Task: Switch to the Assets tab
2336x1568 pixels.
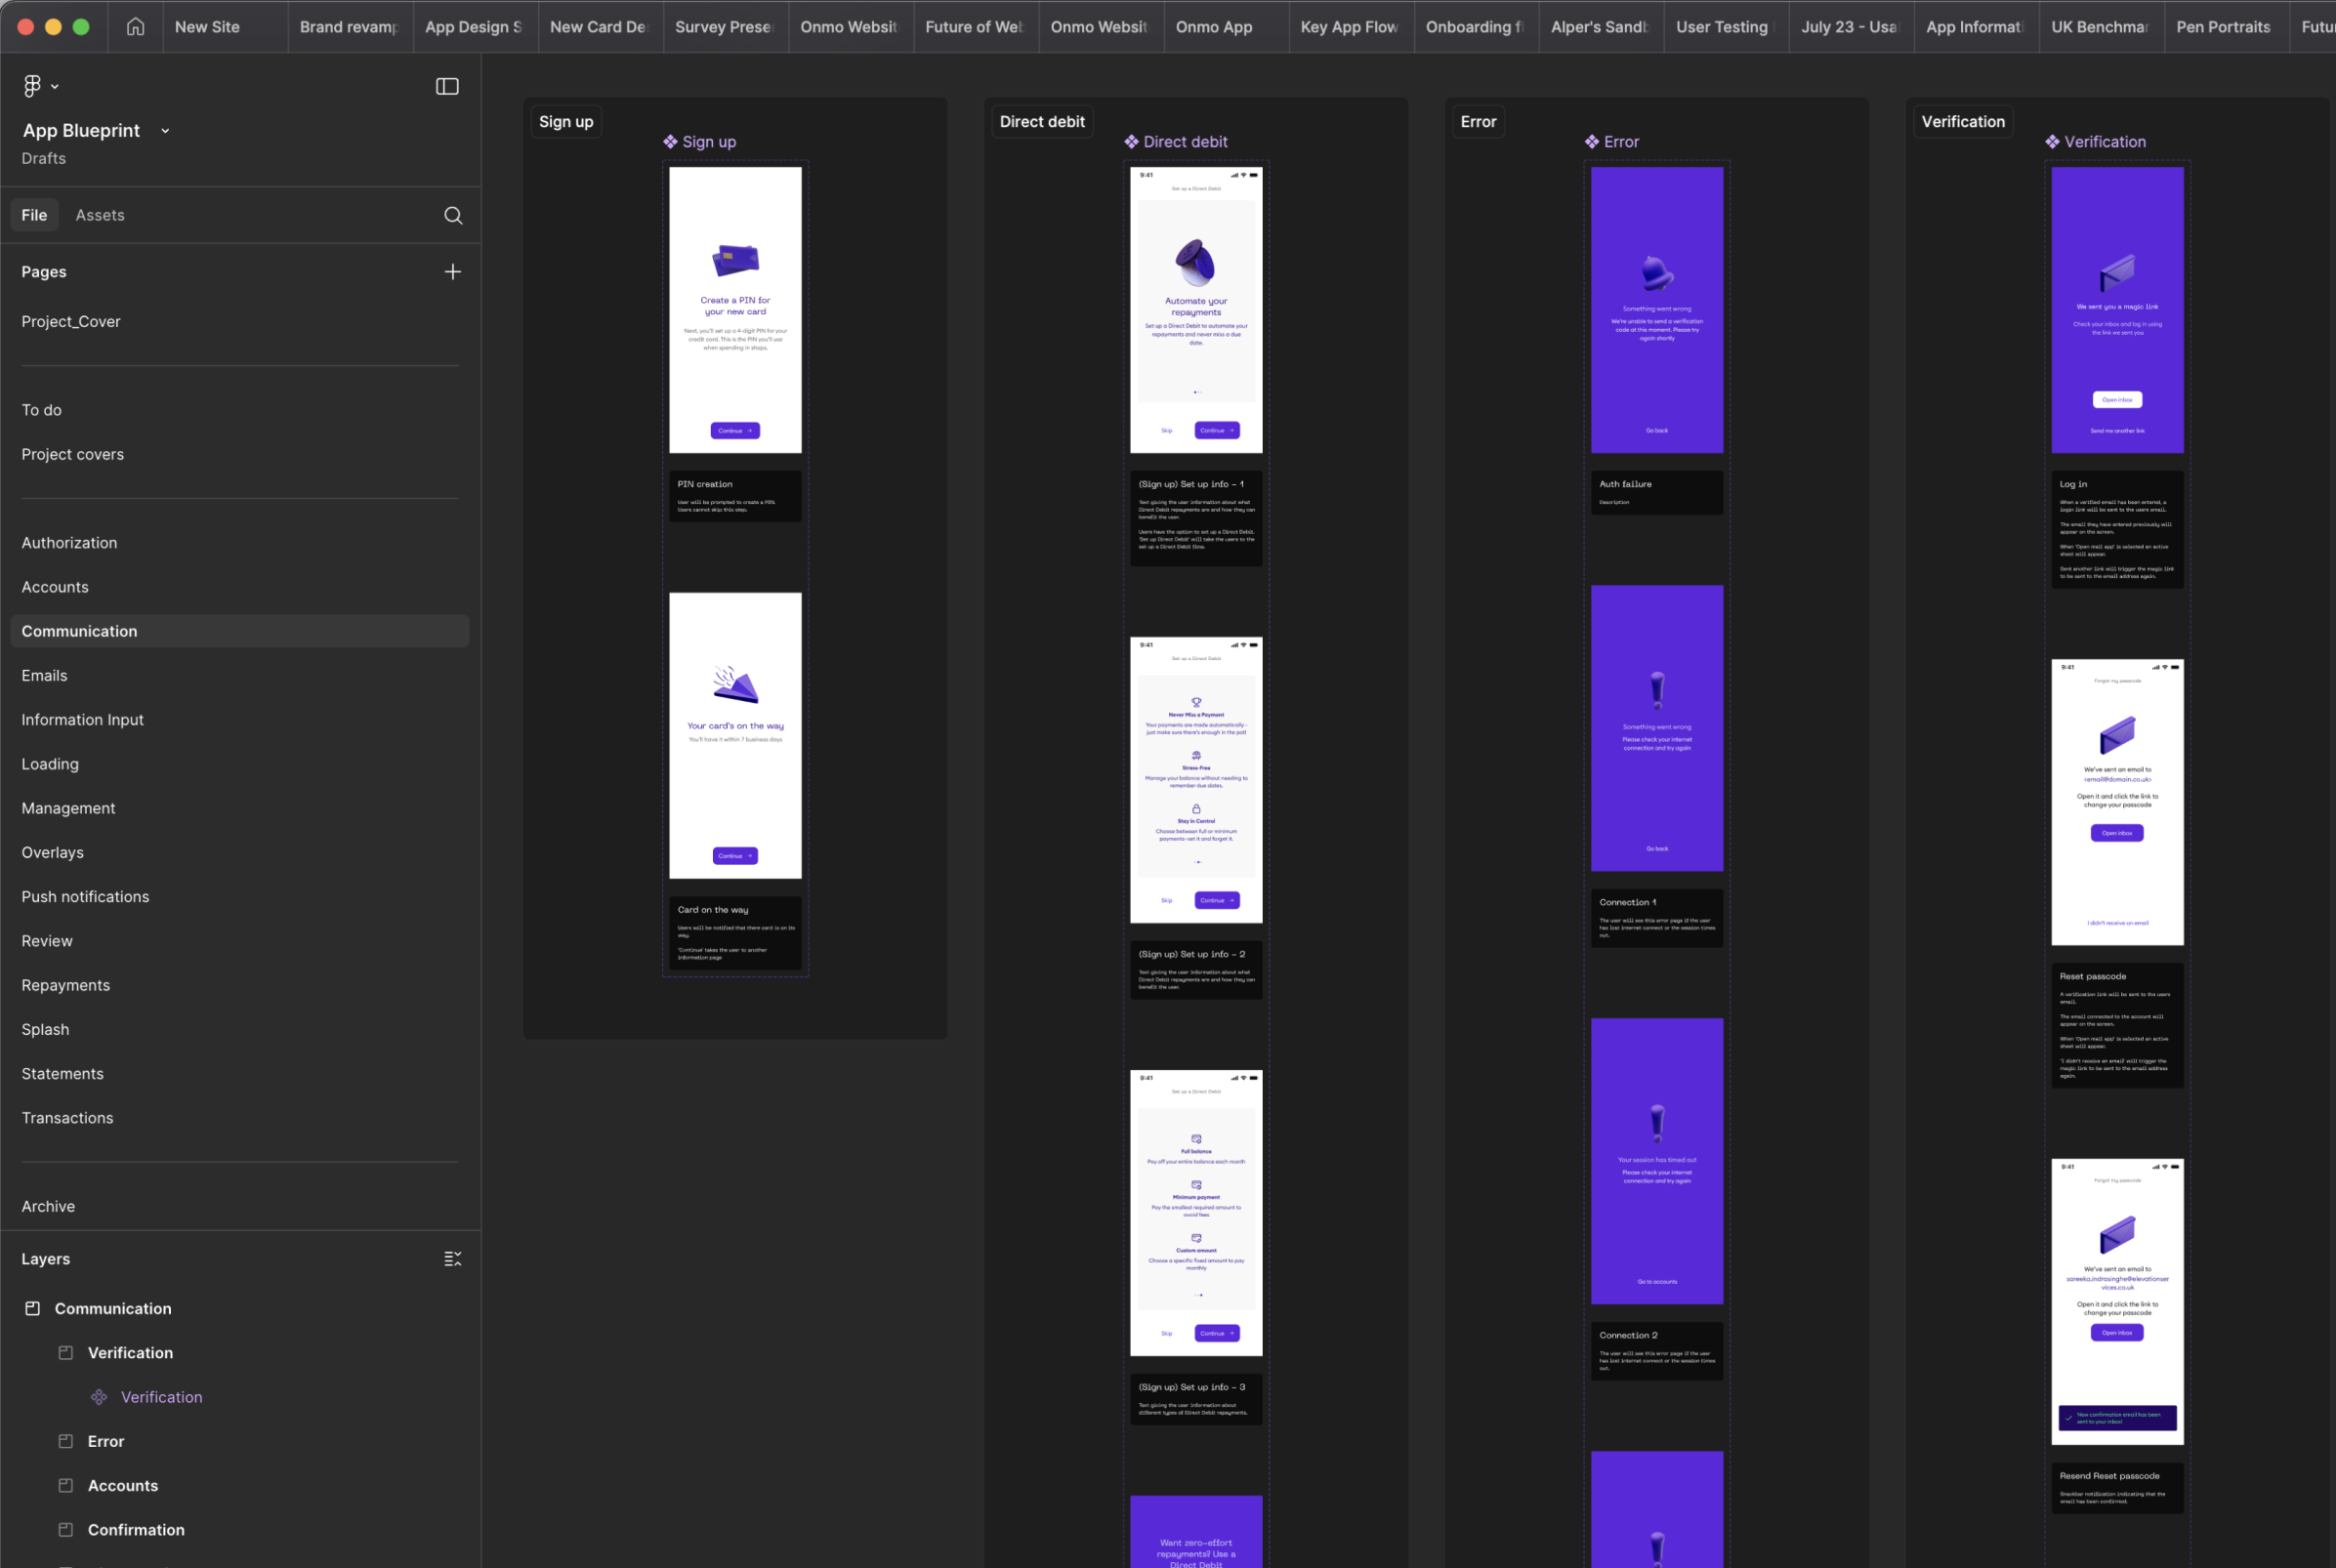Action: 100,215
